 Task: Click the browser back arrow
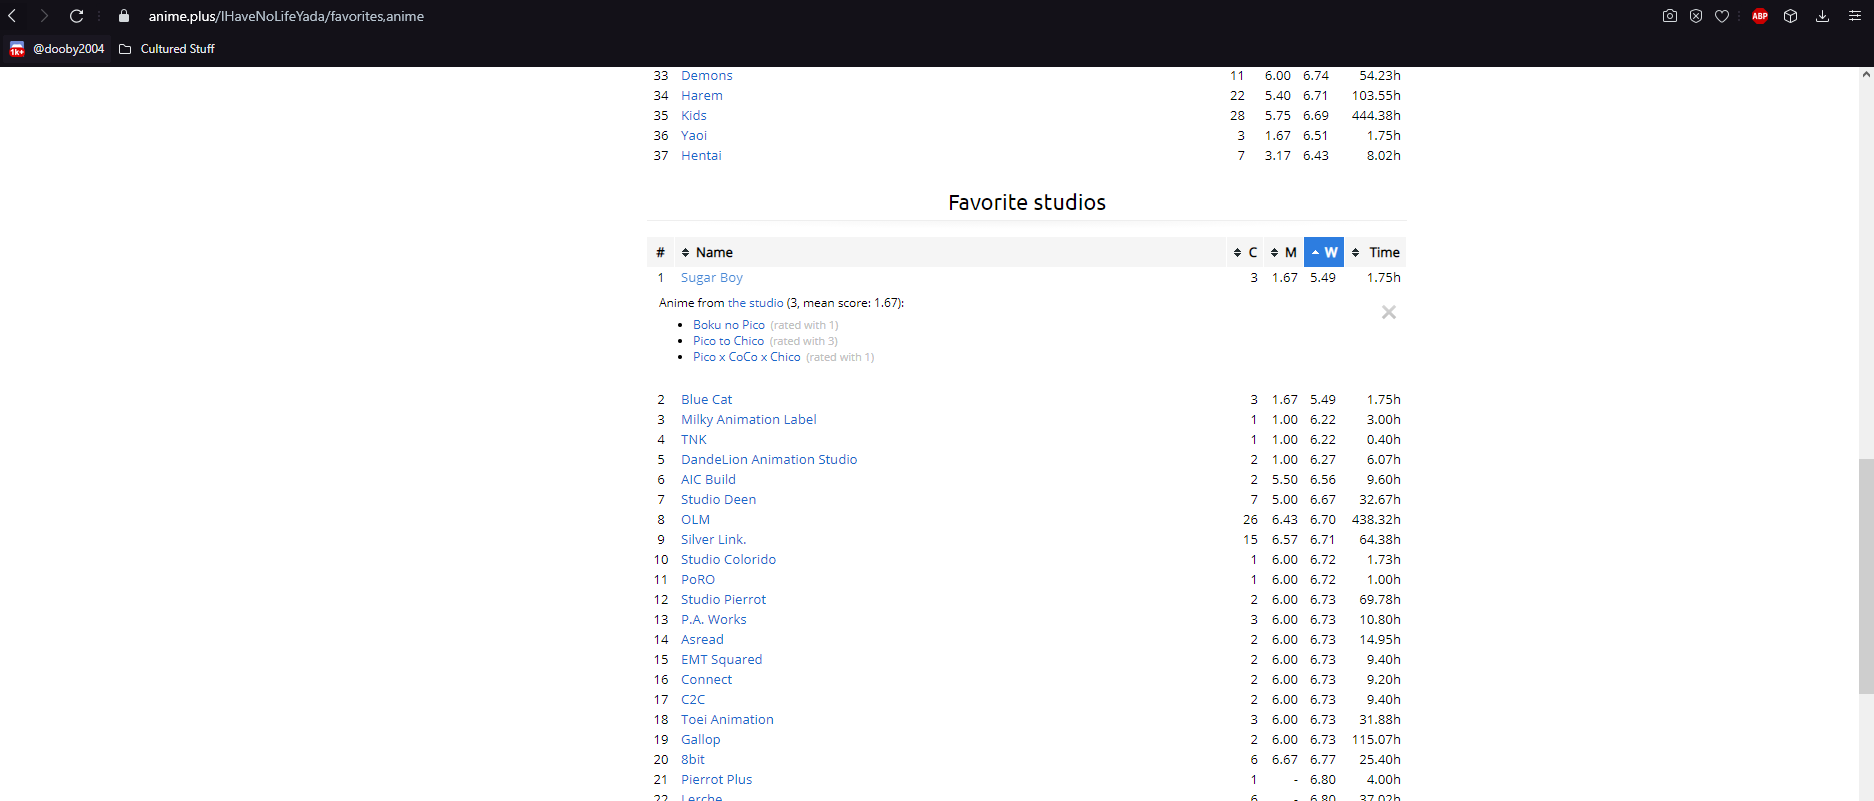point(13,16)
